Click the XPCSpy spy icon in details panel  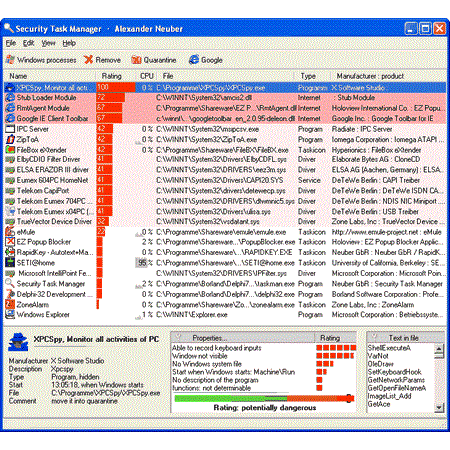[18, 342]
